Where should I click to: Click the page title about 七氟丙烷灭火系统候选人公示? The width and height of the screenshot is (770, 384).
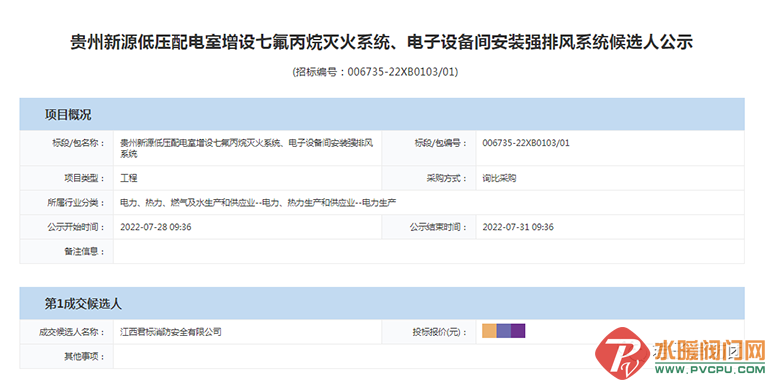381,42
